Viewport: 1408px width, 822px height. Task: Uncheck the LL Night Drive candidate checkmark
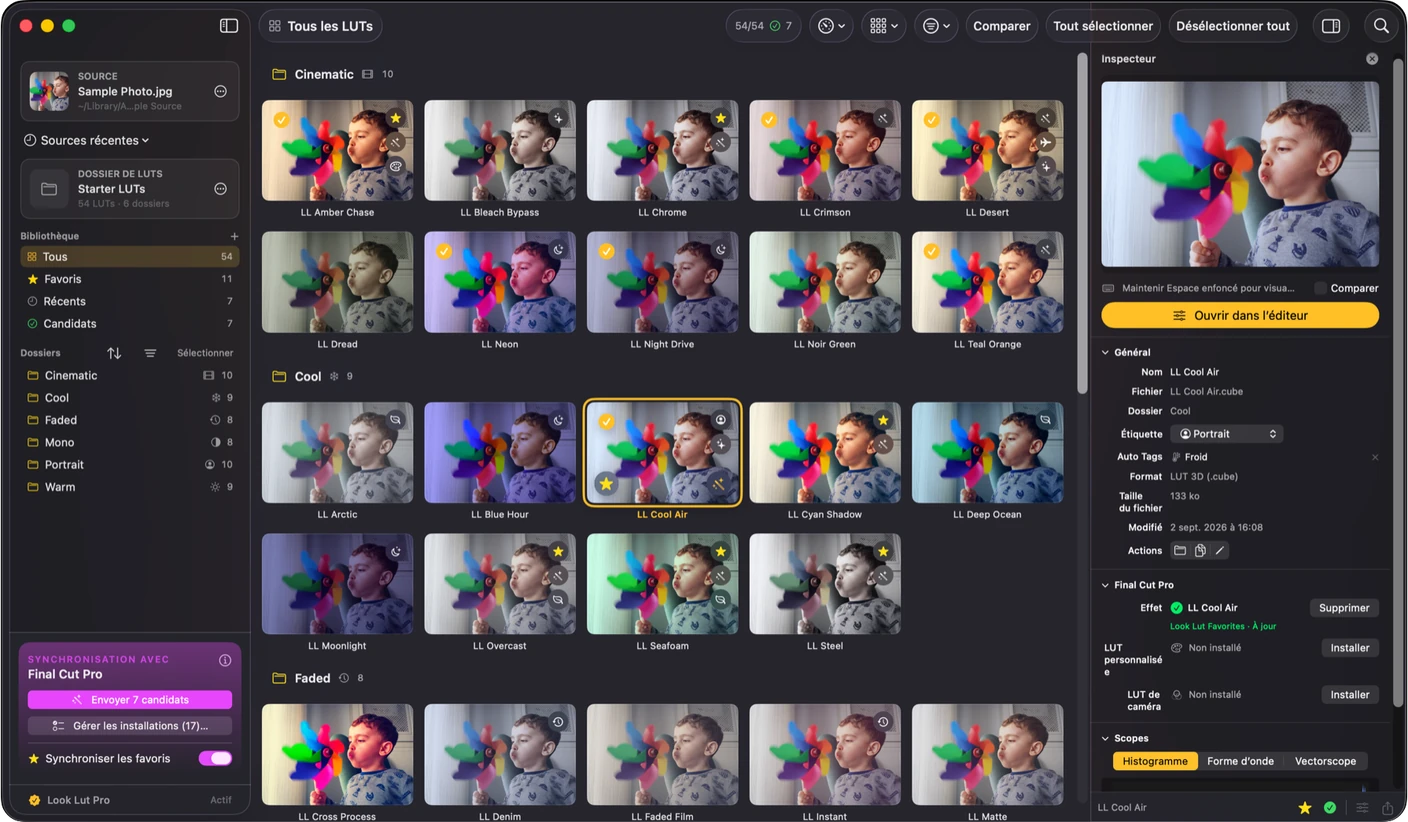(606, 251)
